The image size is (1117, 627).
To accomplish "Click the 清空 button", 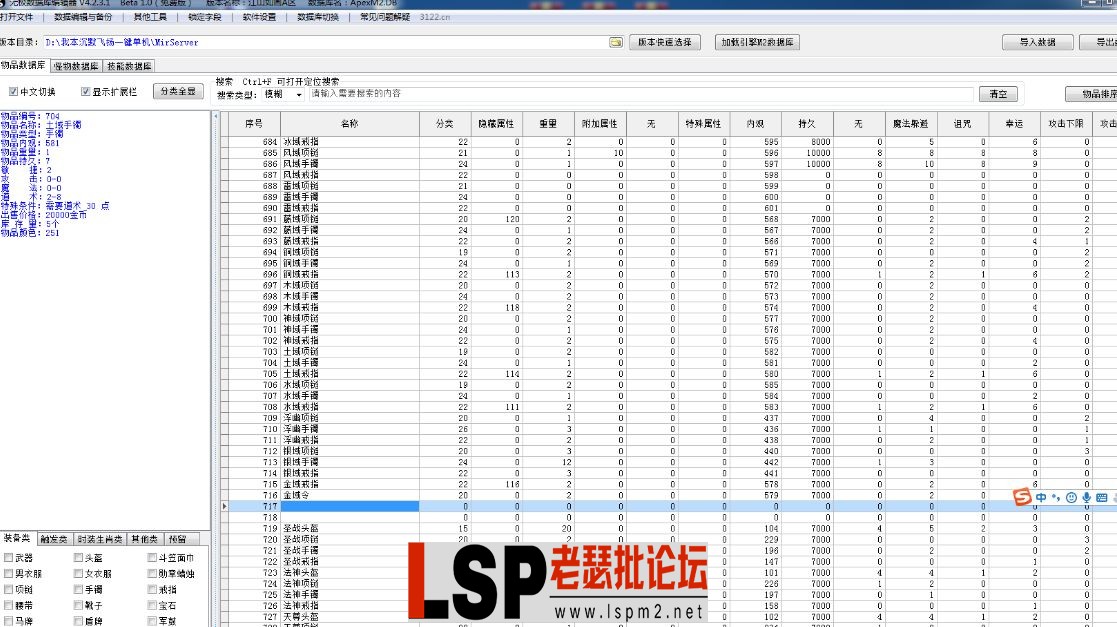I will click(x=998, y=94).
